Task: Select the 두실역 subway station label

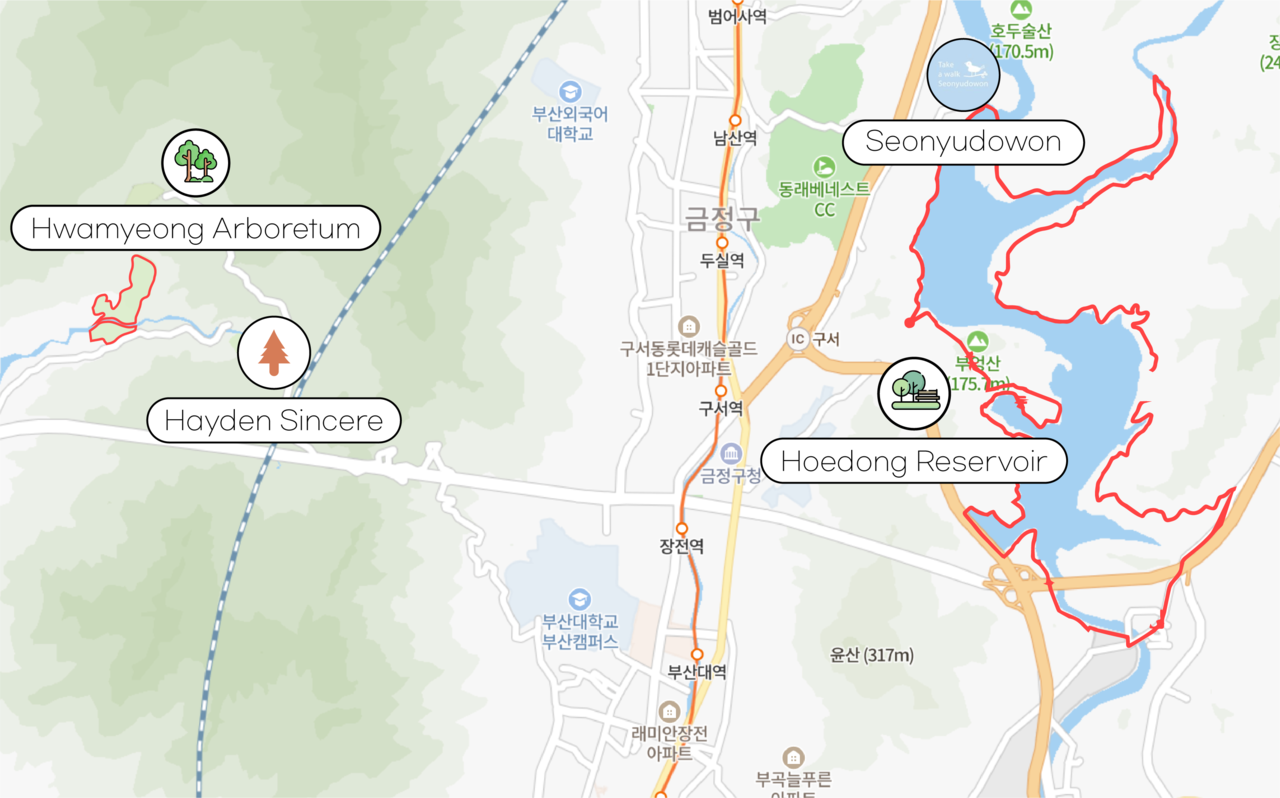Action: (722, 260)
